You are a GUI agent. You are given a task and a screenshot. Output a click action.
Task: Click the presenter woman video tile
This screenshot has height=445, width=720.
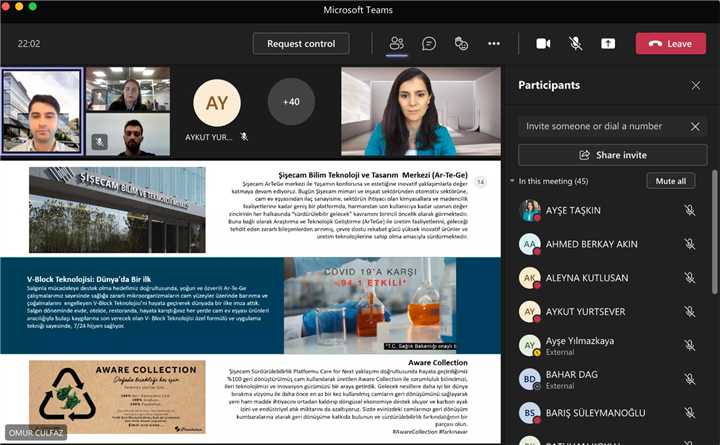tap(421, 111)
